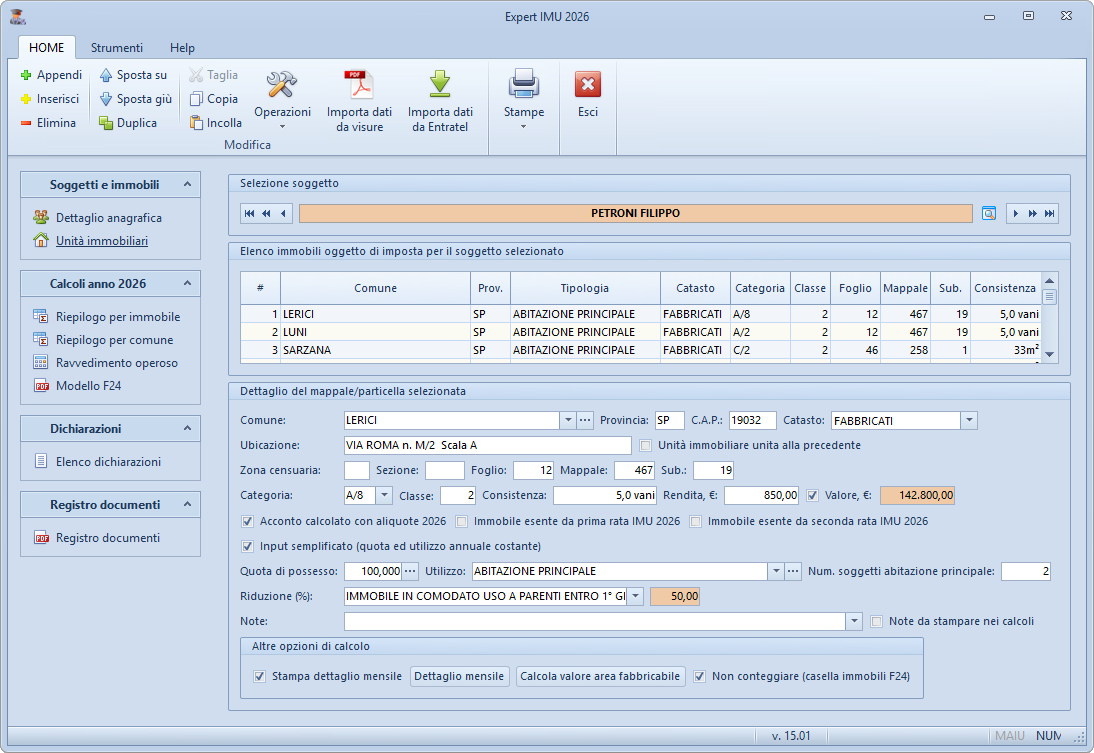Go to the last subject record arrow
The width and height of the screenshot is (1094, 753).
pyautogui.click(x=1049, y=213)
